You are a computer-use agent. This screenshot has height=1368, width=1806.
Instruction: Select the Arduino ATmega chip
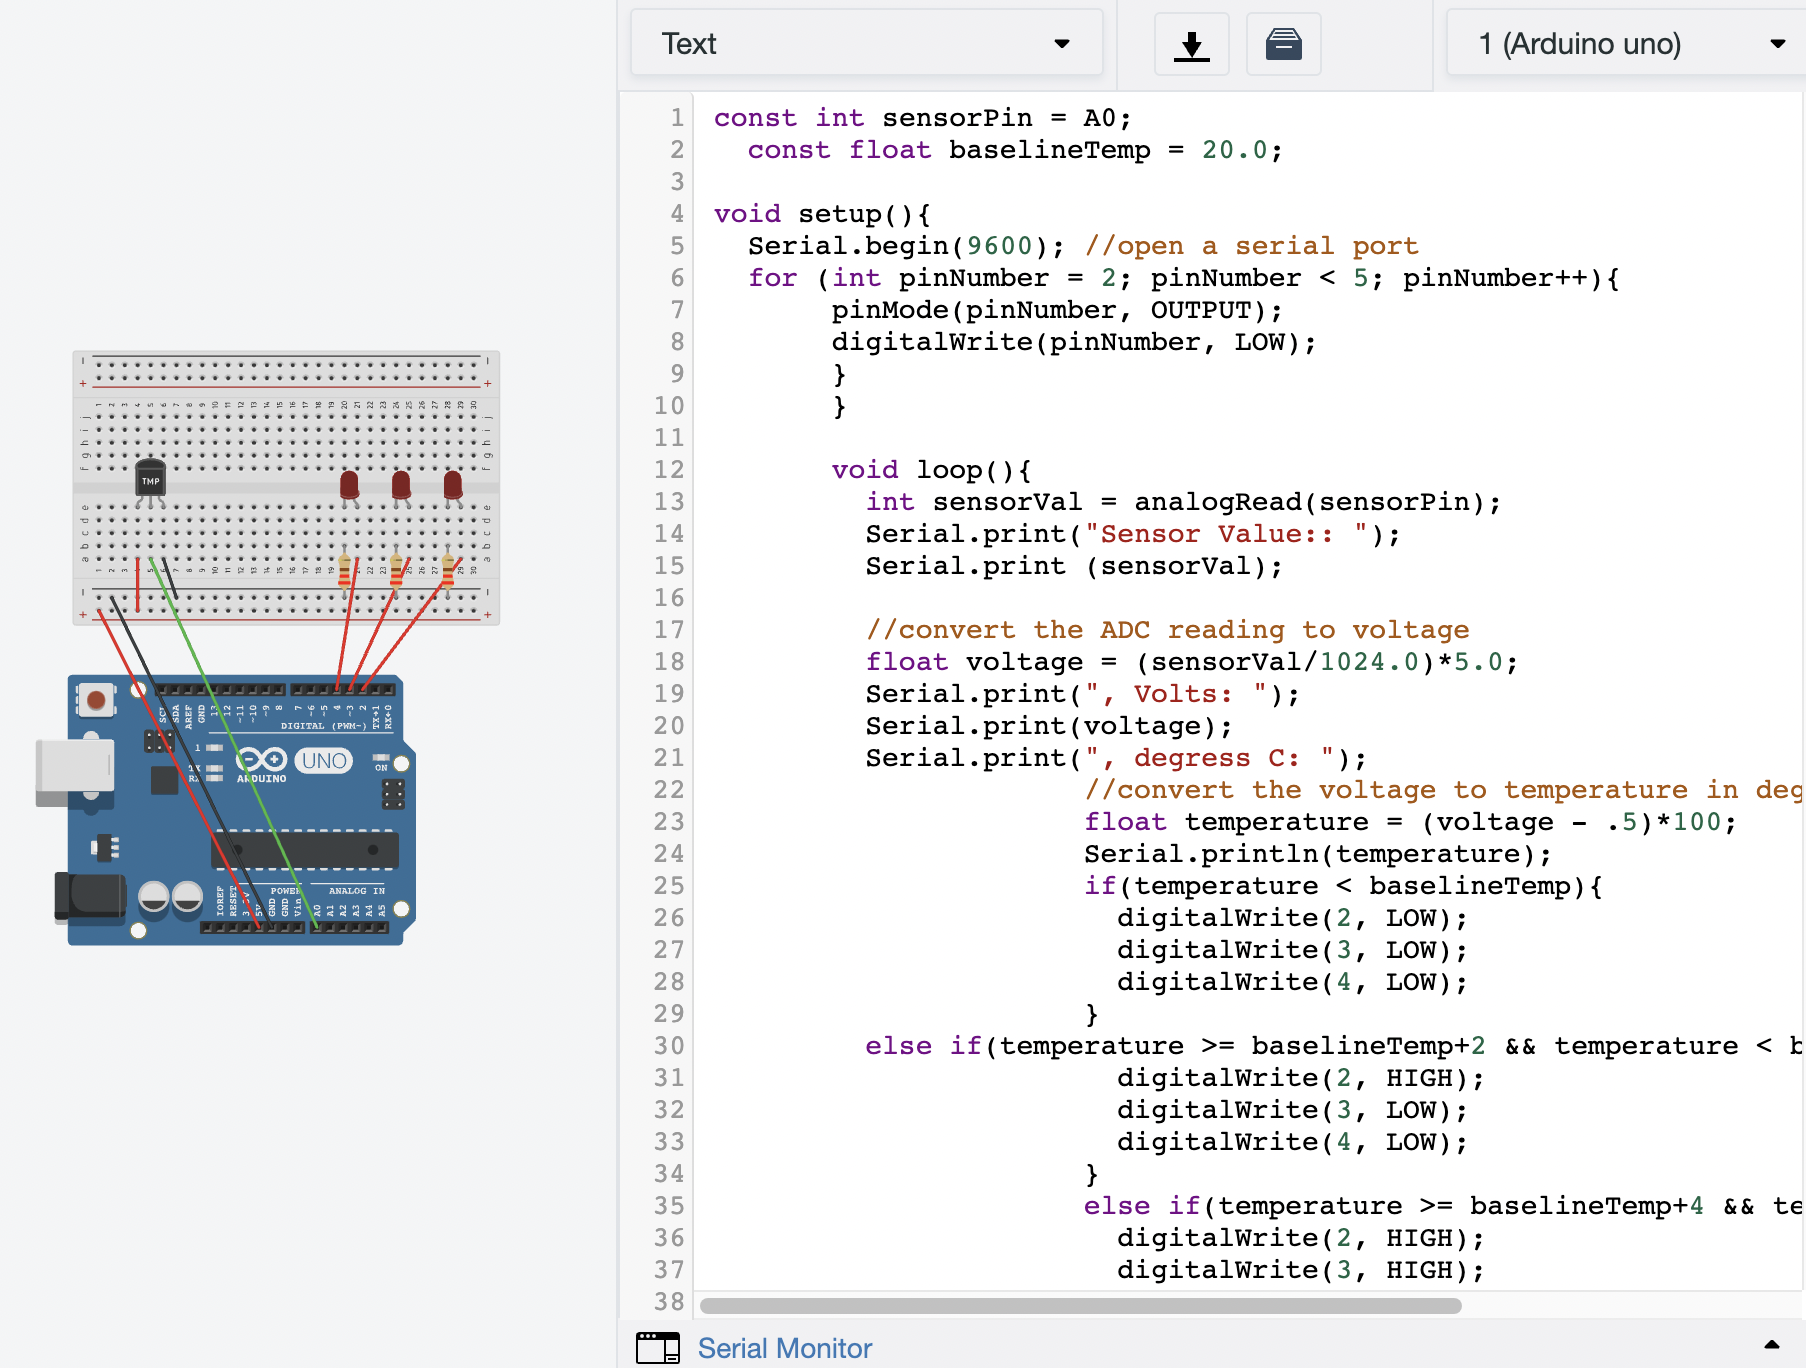(x=305, y=850)
